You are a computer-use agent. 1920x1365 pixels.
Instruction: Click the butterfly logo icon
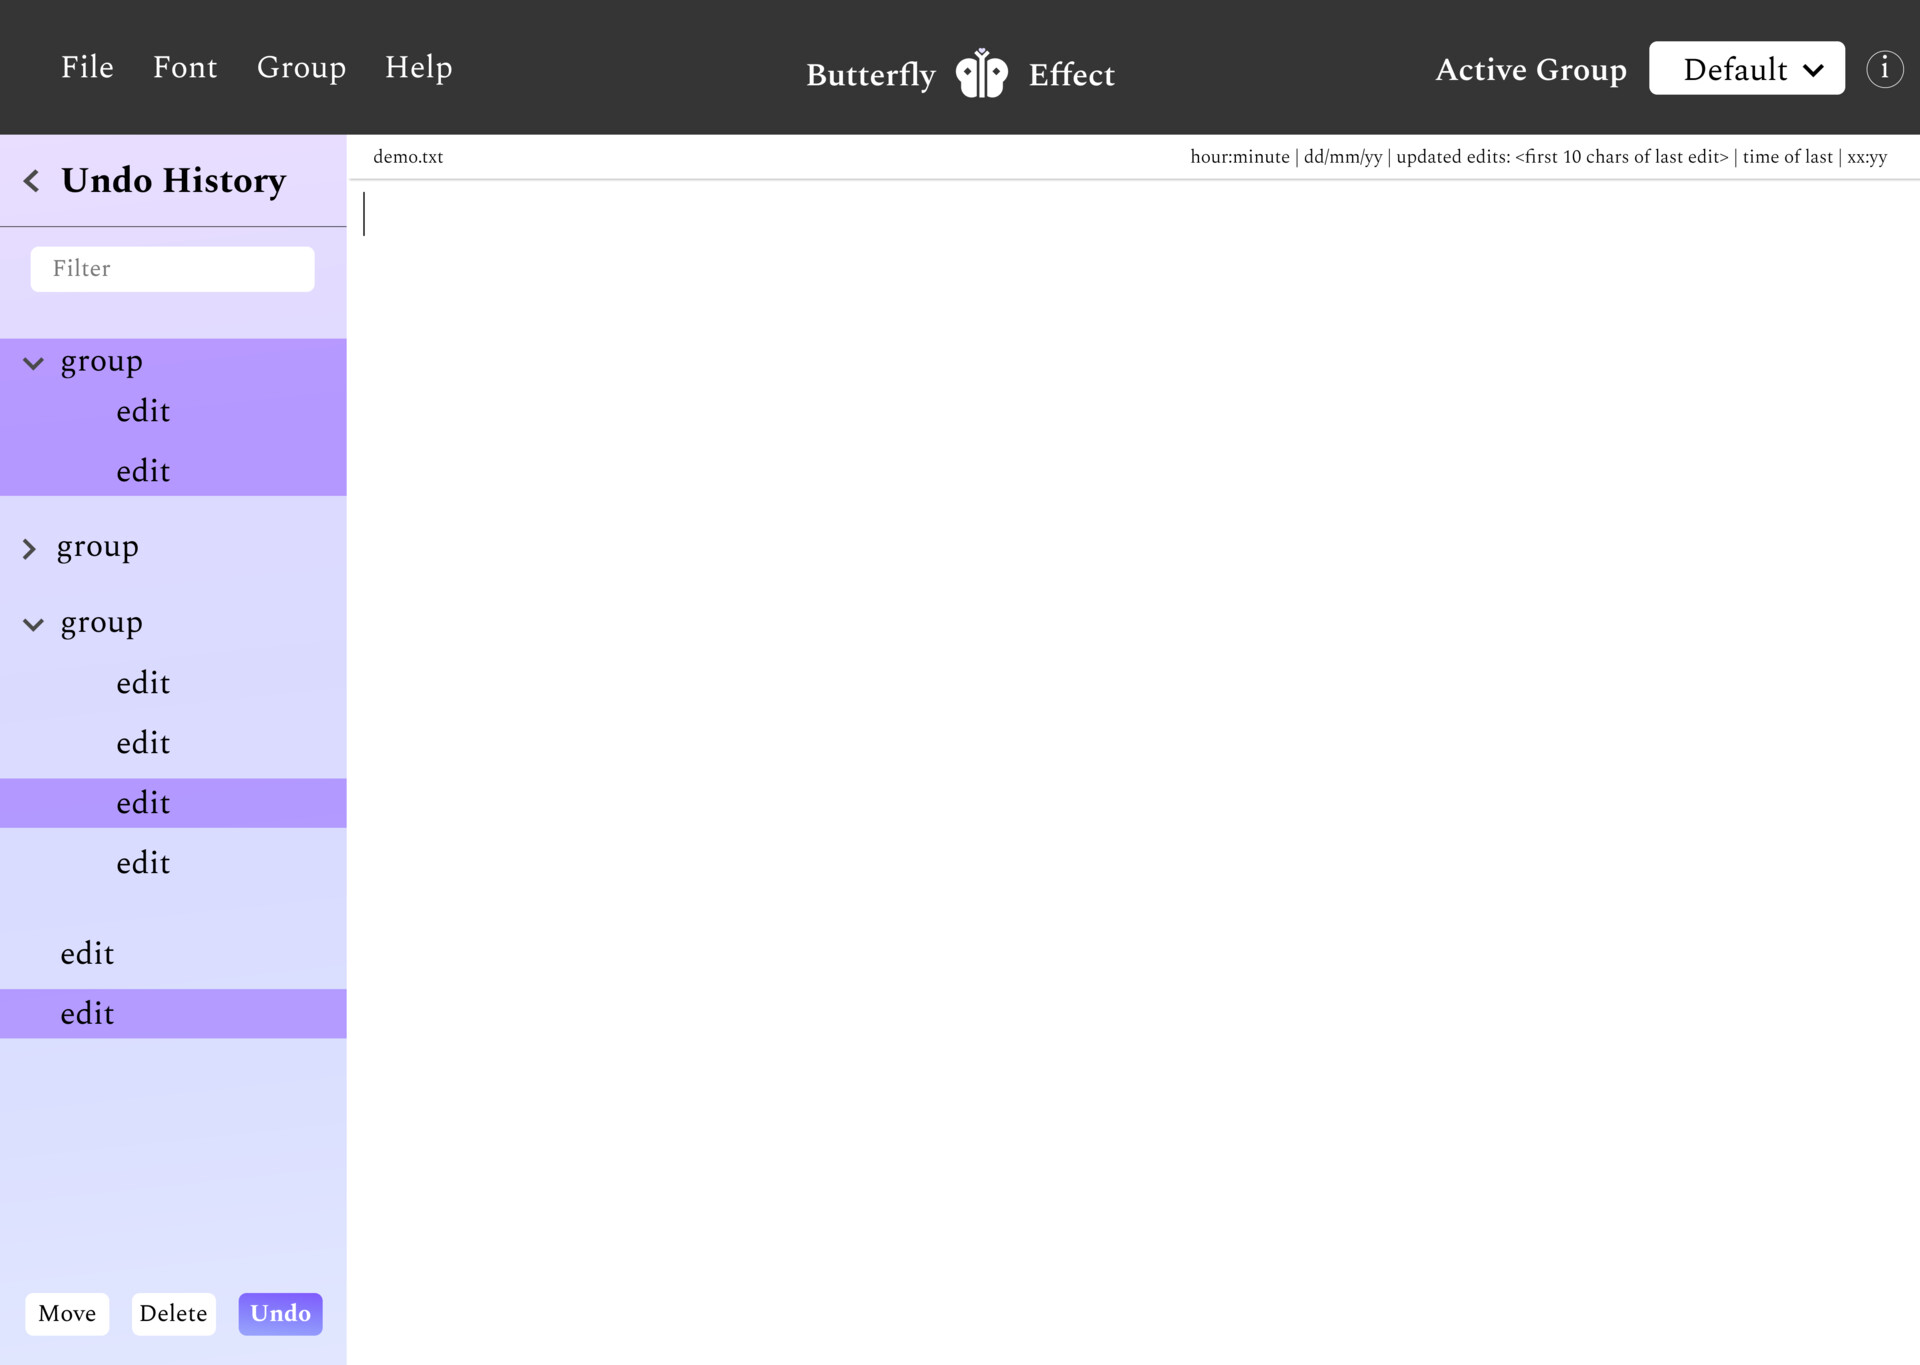(981, 73)
